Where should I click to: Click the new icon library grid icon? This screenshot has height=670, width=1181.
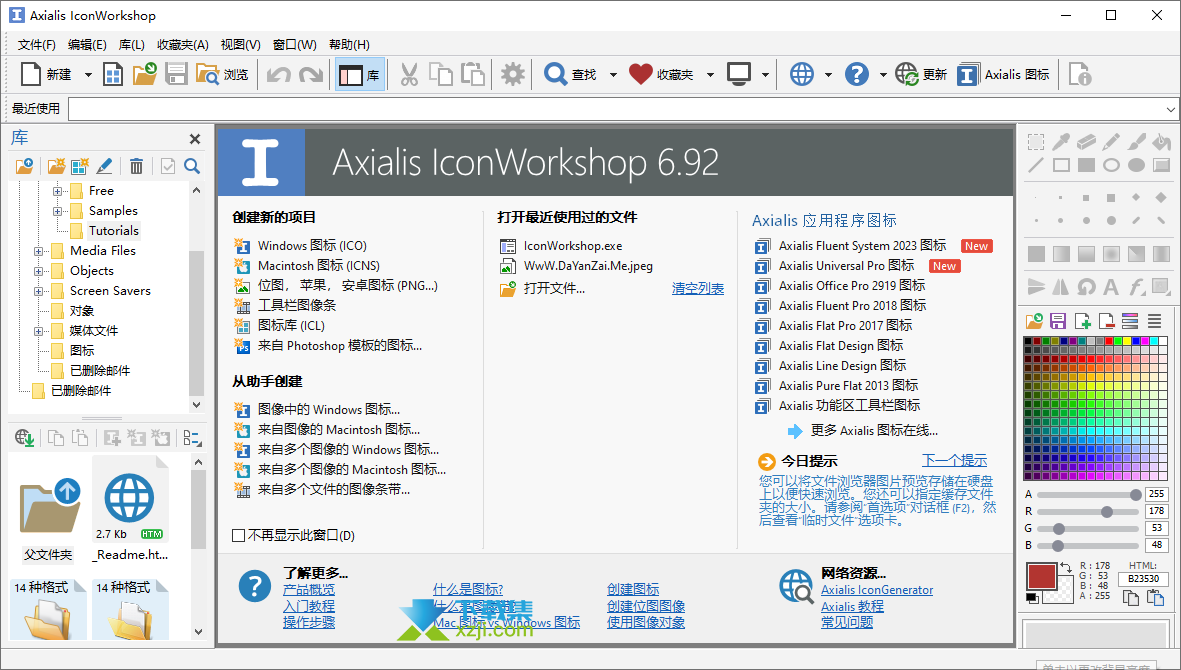[x=113, y=75]
